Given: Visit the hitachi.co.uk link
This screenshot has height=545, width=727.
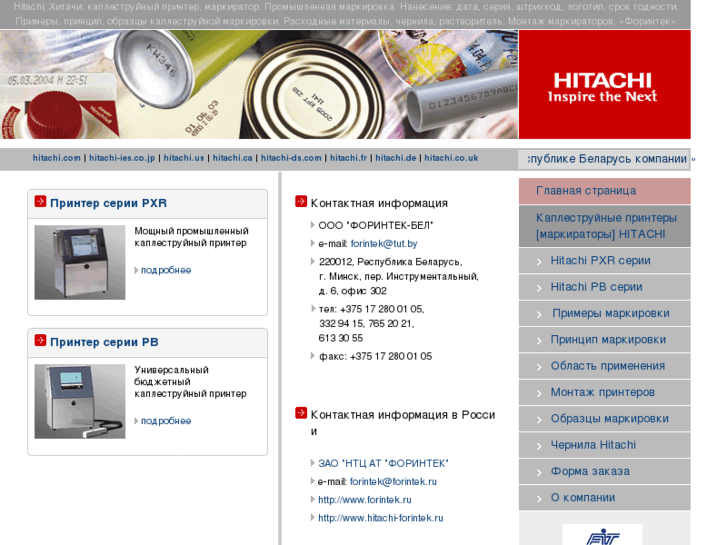Looking at the screenshot, I should (451, 158).
